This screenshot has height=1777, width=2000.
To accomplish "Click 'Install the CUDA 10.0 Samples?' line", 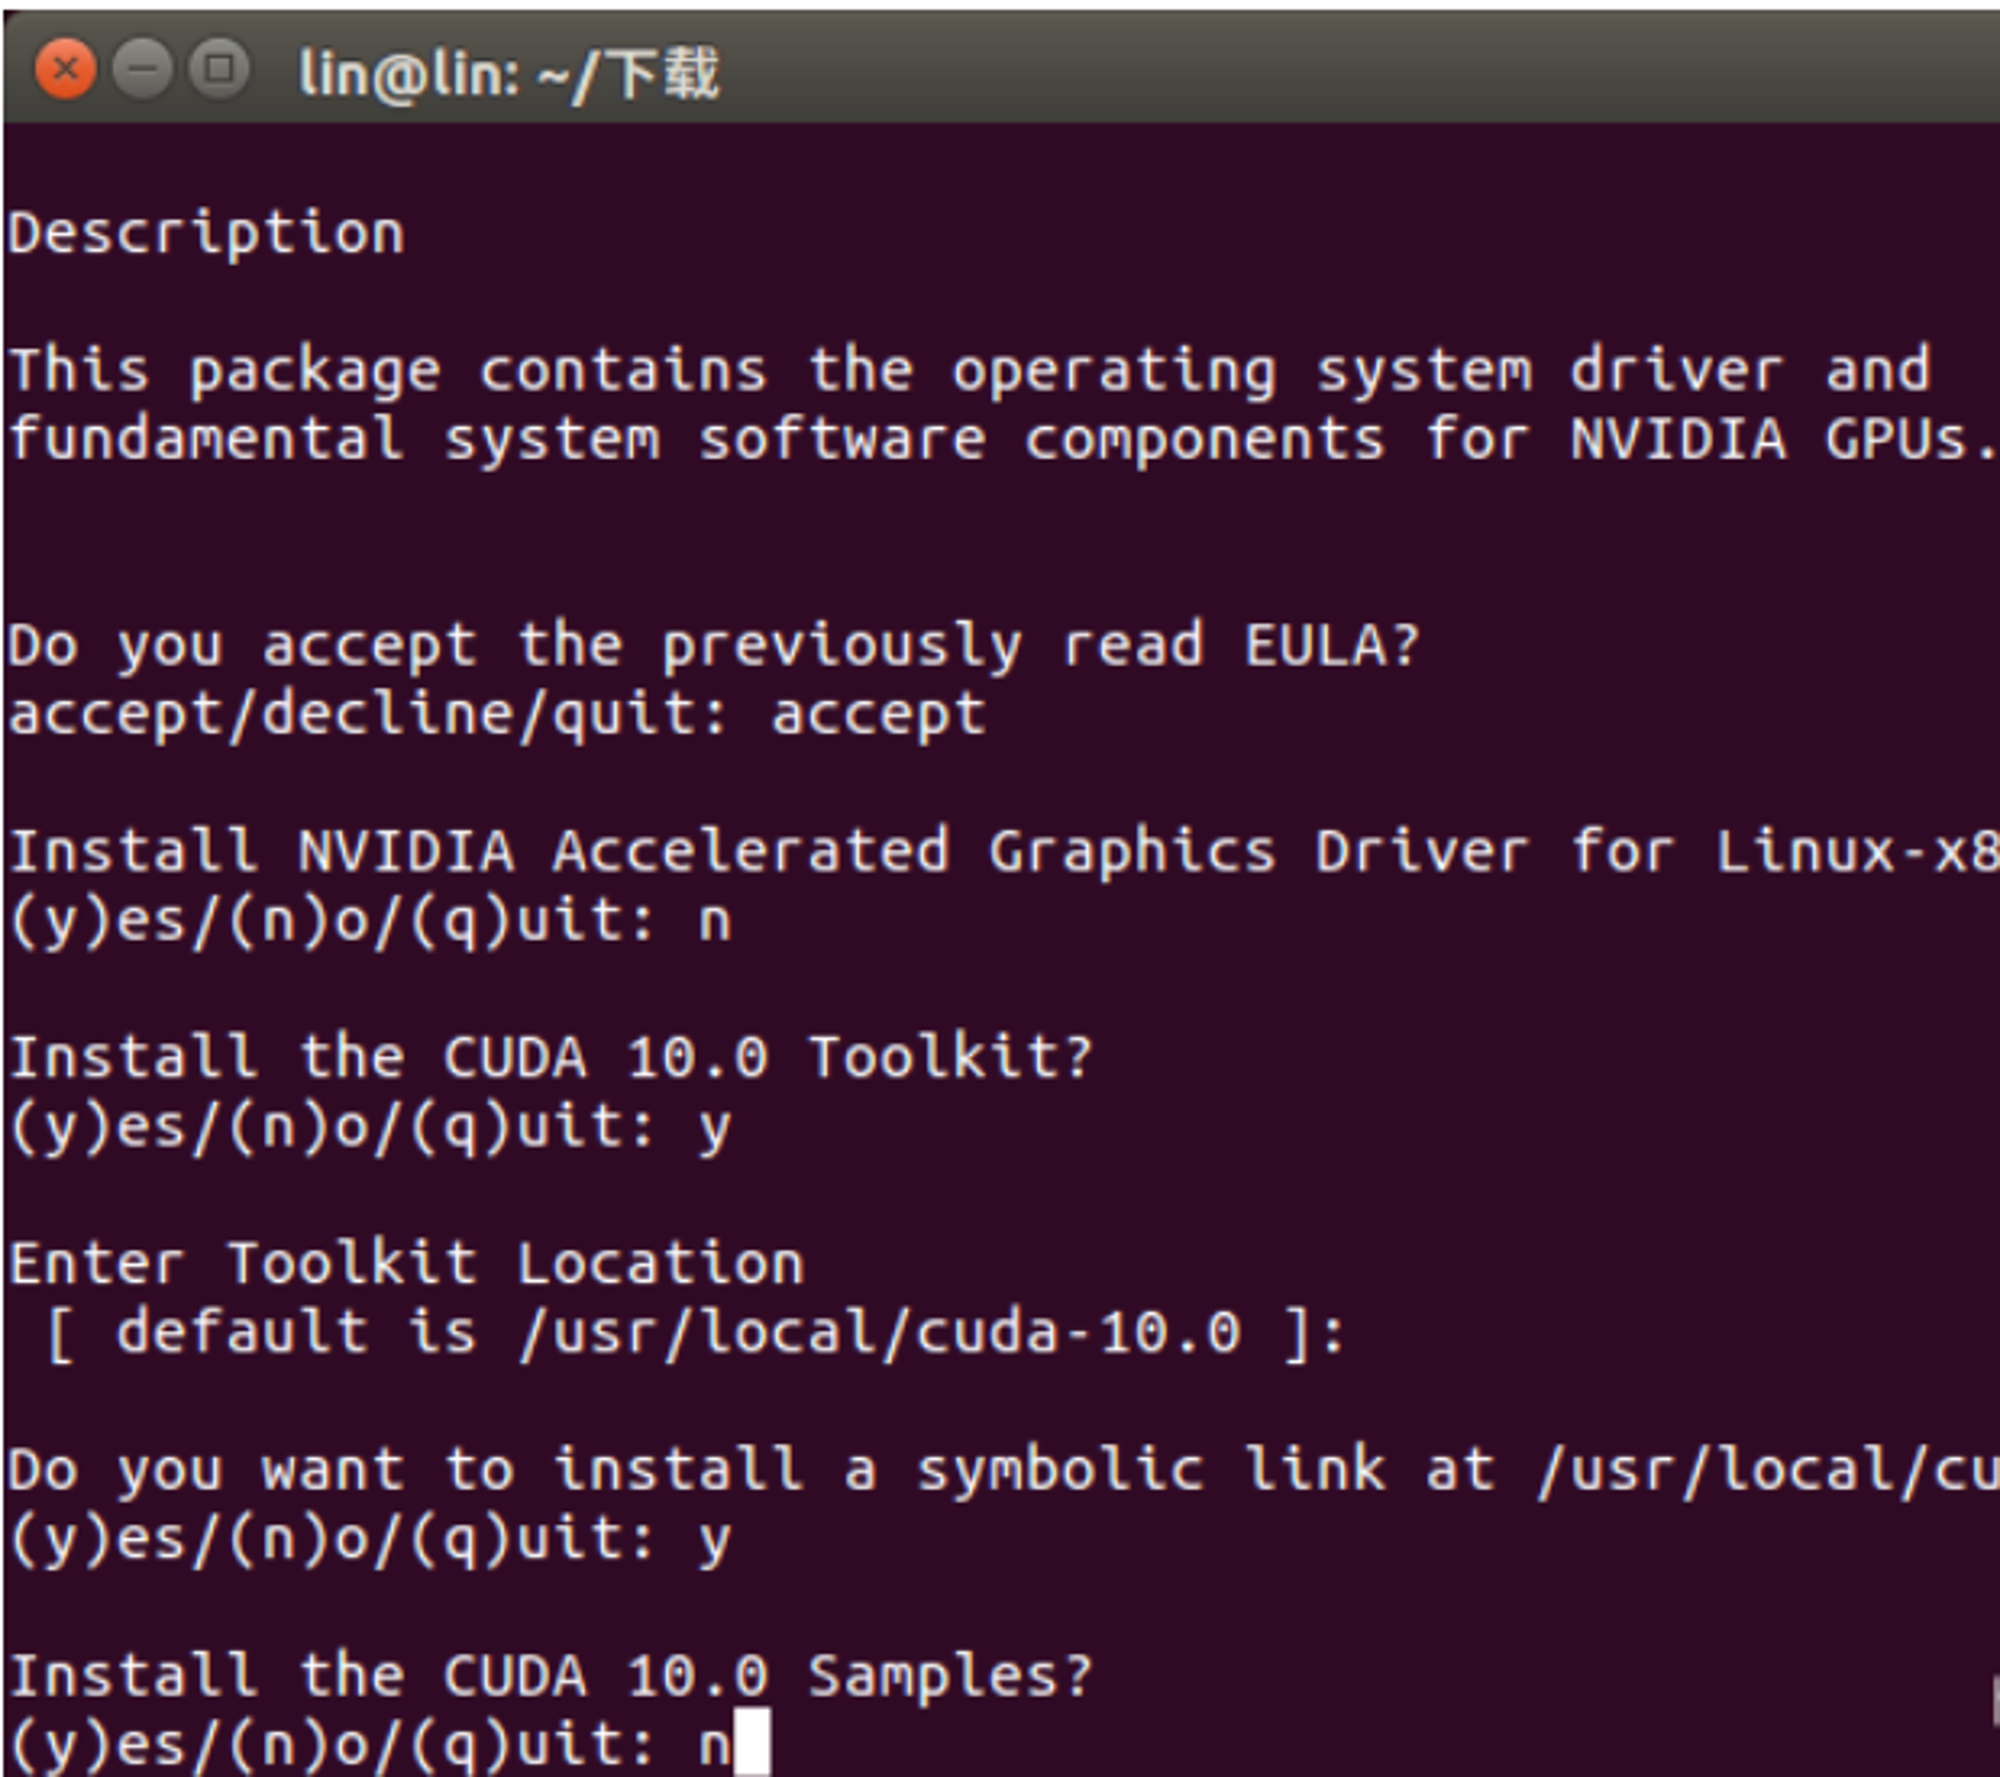I will (x=551, y=1676).
